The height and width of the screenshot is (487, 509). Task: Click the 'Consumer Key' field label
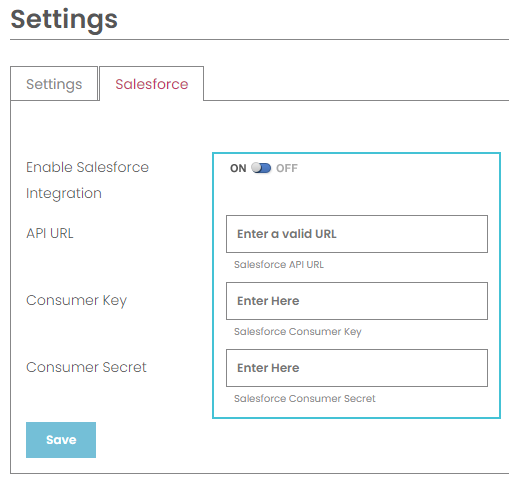point(76,301)
